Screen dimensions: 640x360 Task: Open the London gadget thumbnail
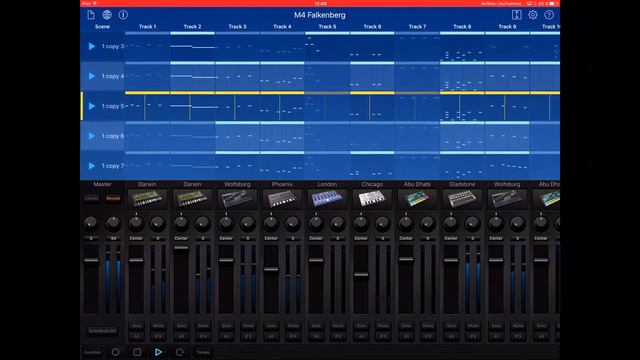[327, 199]
